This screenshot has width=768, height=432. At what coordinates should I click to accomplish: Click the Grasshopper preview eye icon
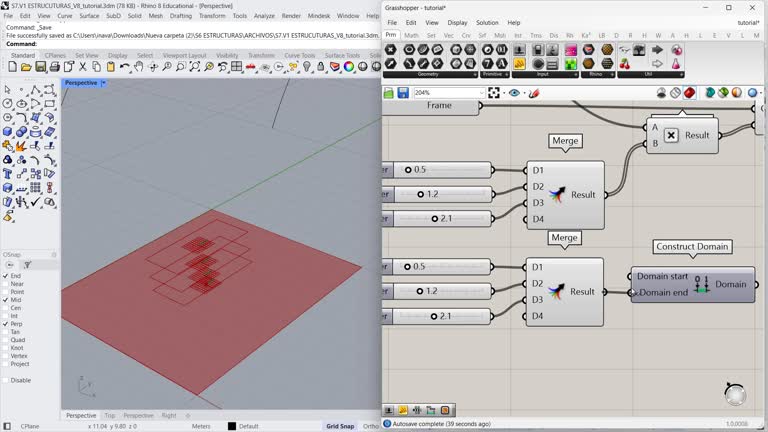[514, 93]
